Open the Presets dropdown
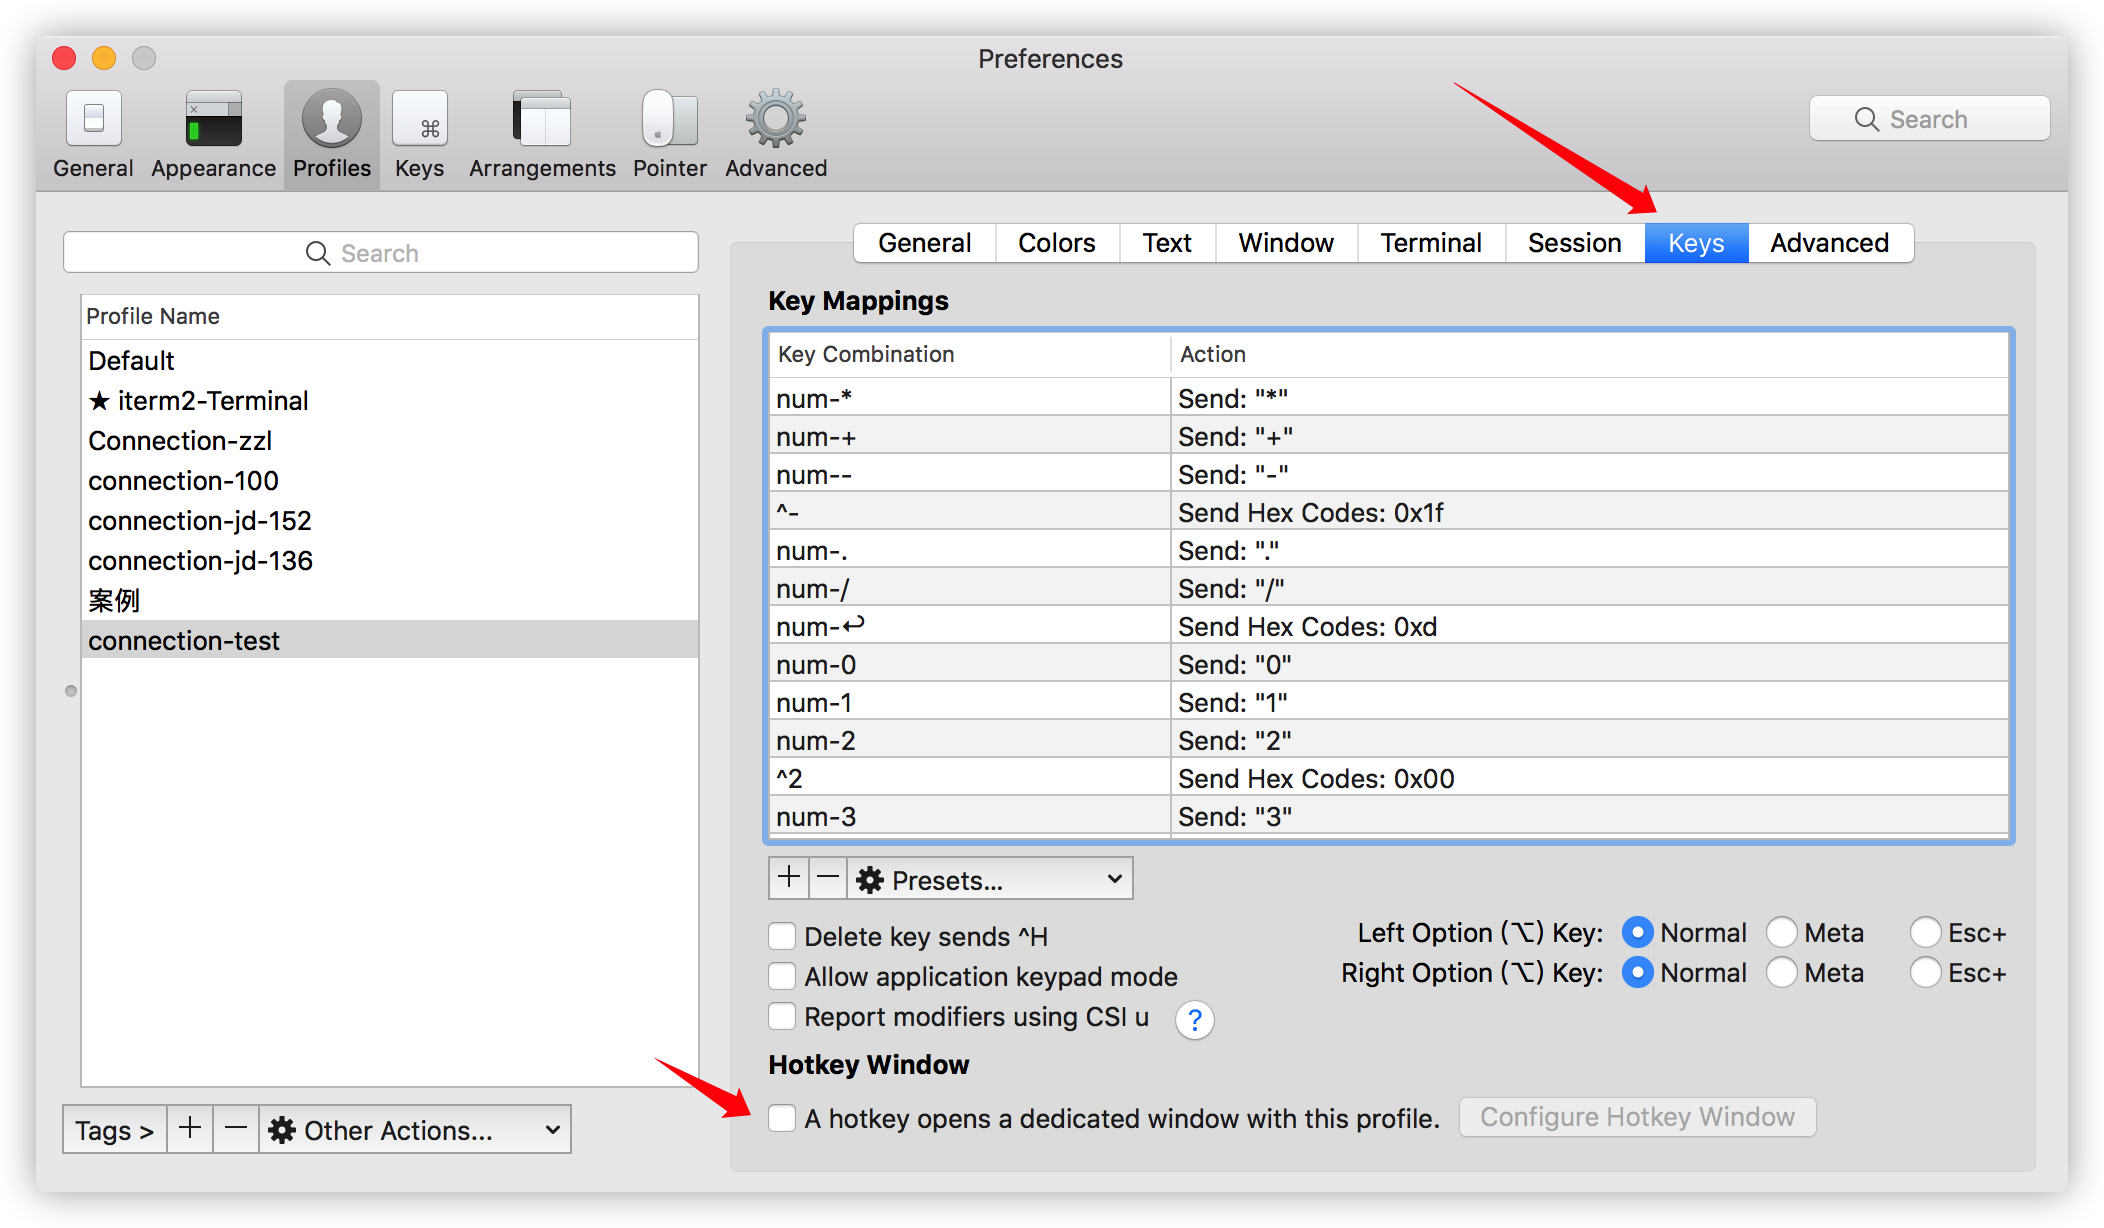 [x=990, y=879]
